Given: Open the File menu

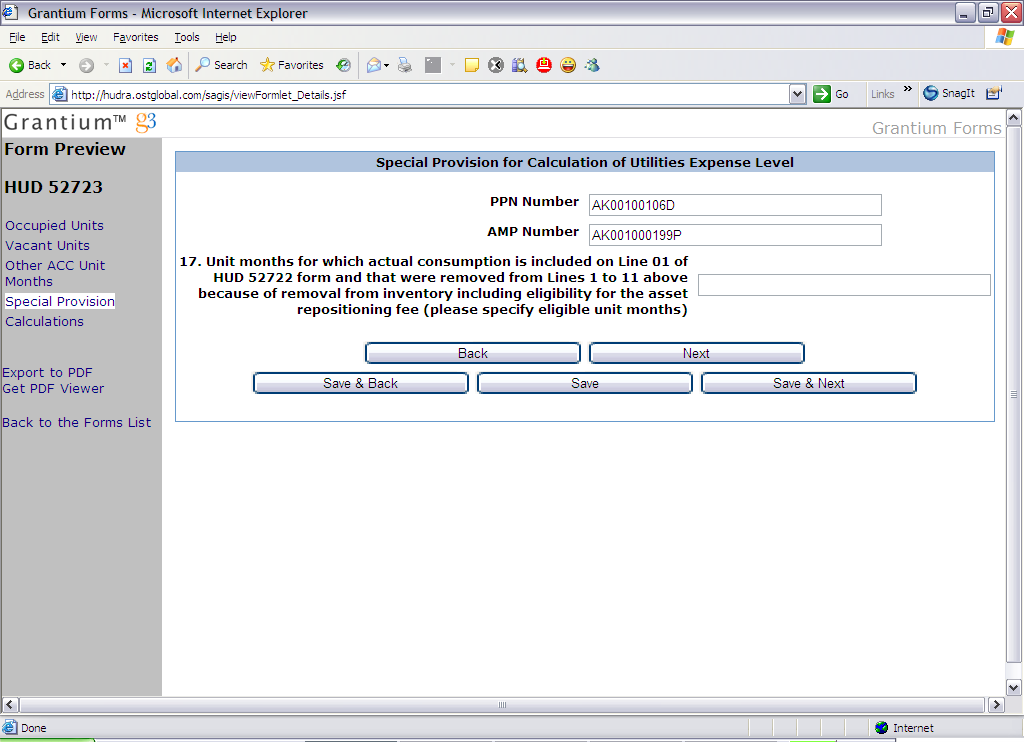Looking at the screenshot, I should (17, 37).
